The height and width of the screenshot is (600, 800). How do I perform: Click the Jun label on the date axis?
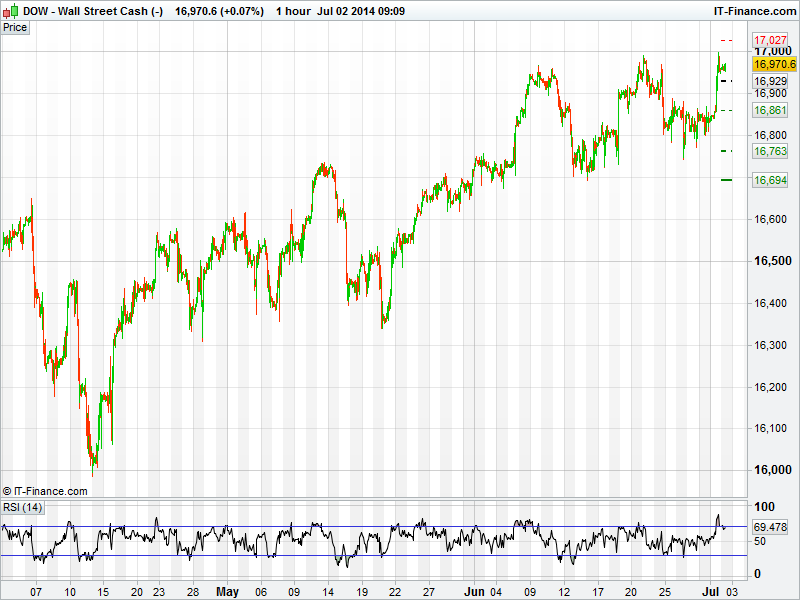point(474,592)
